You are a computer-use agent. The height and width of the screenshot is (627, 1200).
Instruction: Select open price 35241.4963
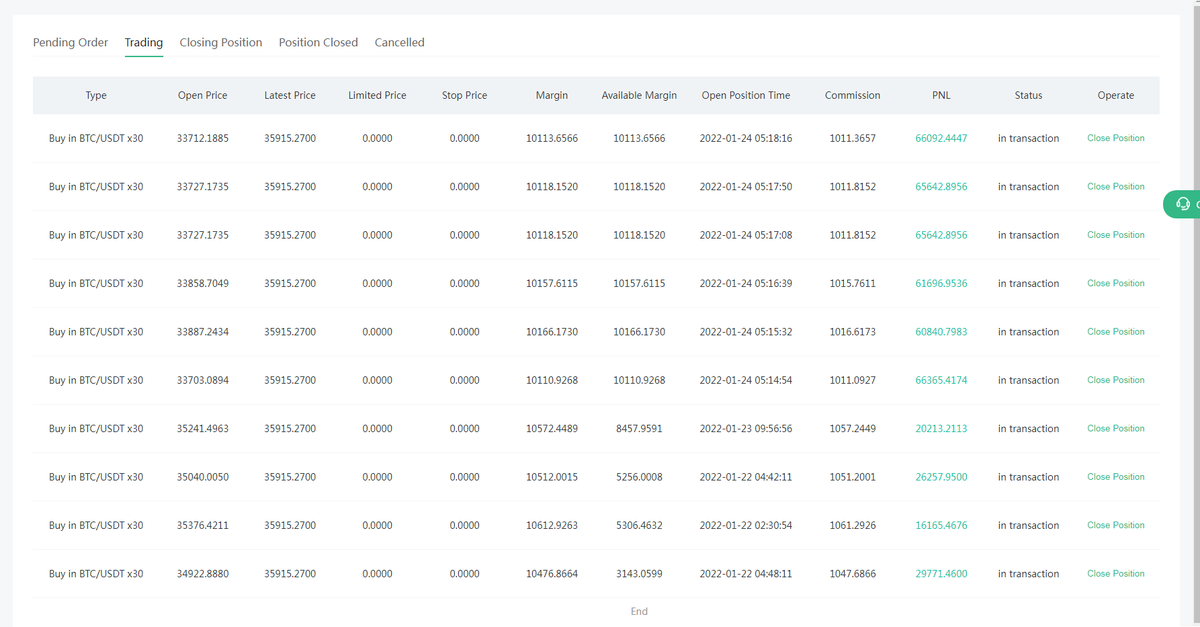pyautogui.click(x=203, y=428)
